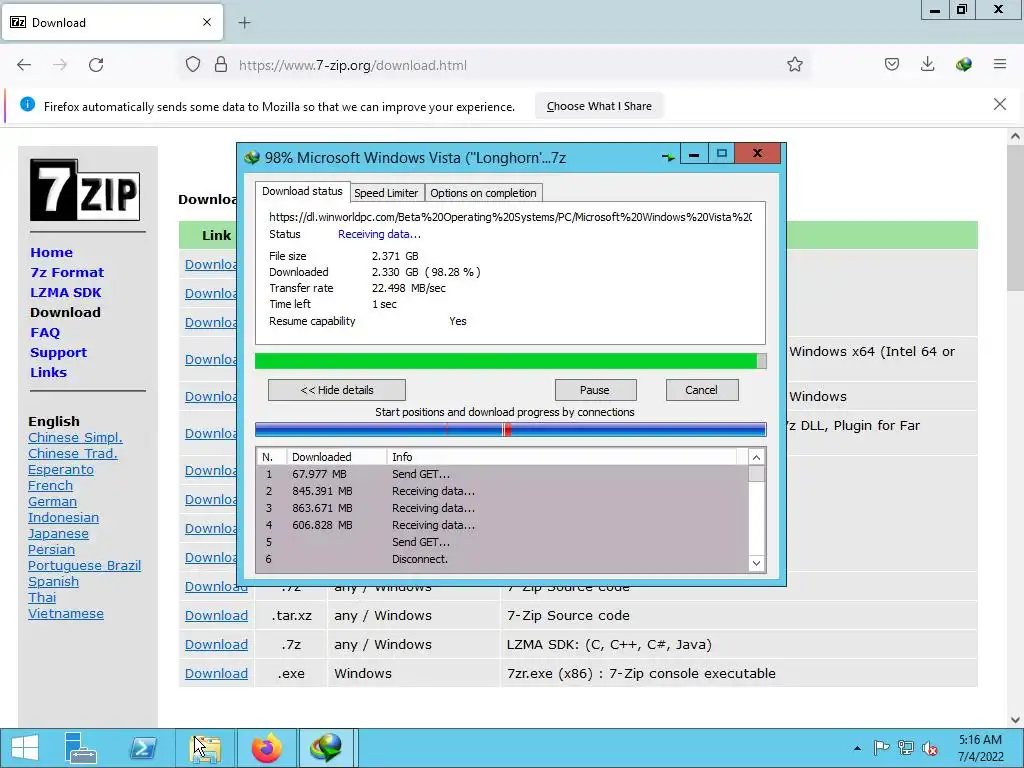Bookmark this page with the star
This screenshot has height=768, width=1024.
(795, 65)
